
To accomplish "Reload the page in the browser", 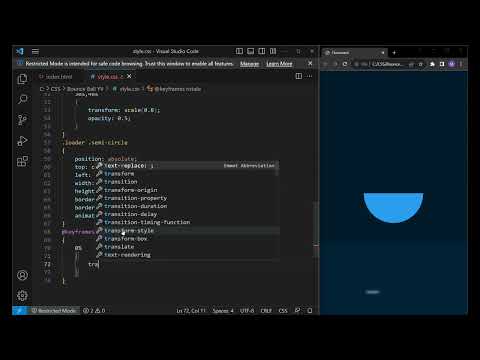I will click(345, 64).
